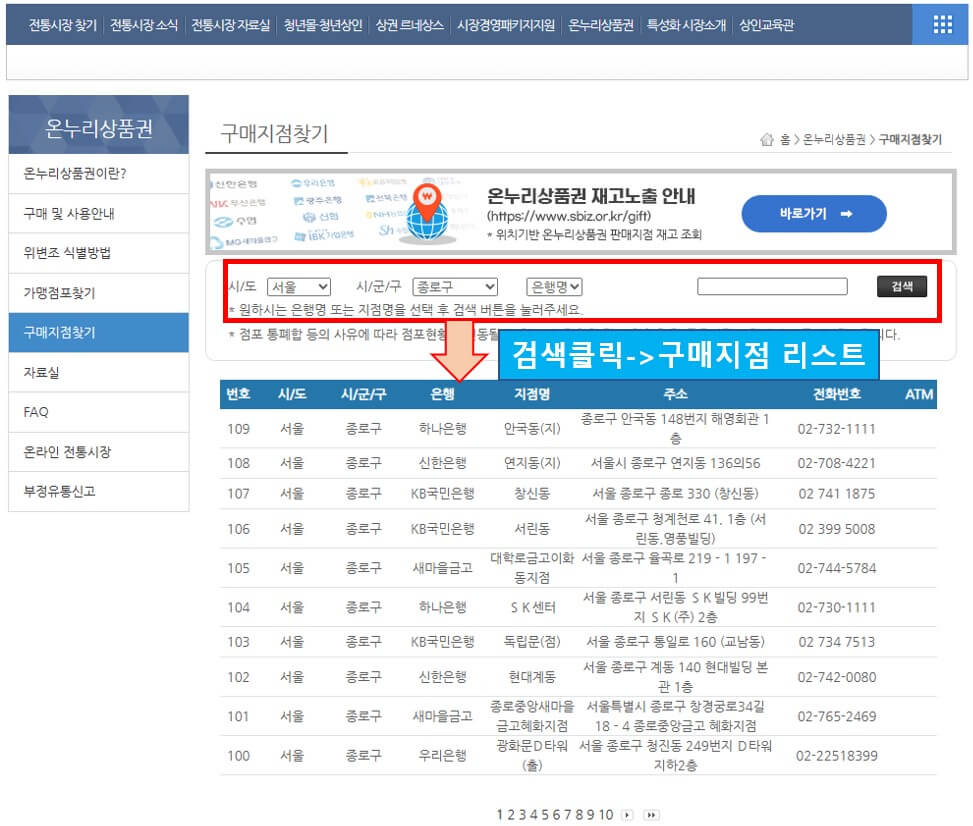Select 가맹점포찾기 in sidebar
973x826 pixels.
click(99, 293)
